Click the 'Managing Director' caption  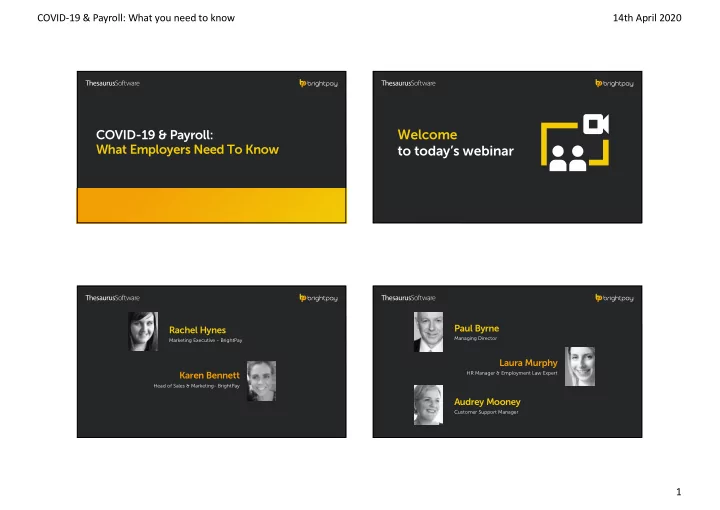[x=475, y=338]
